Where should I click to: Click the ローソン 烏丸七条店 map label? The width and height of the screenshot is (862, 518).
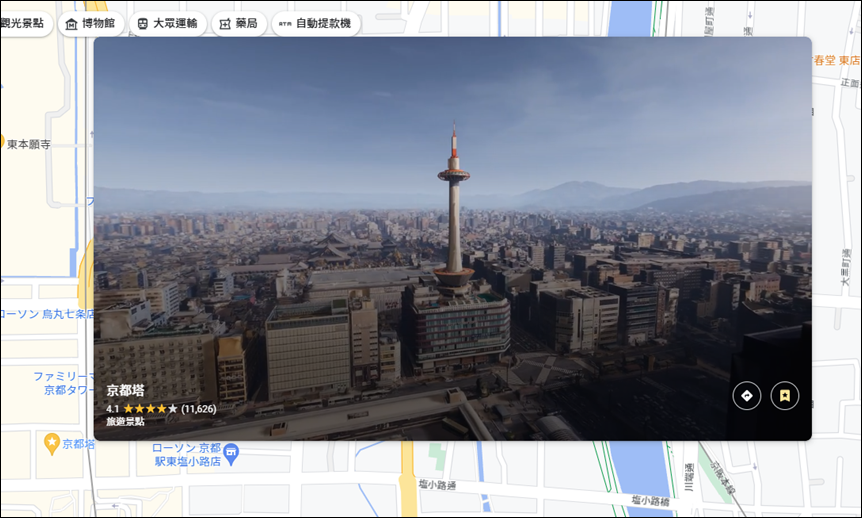tap(47, 314)
